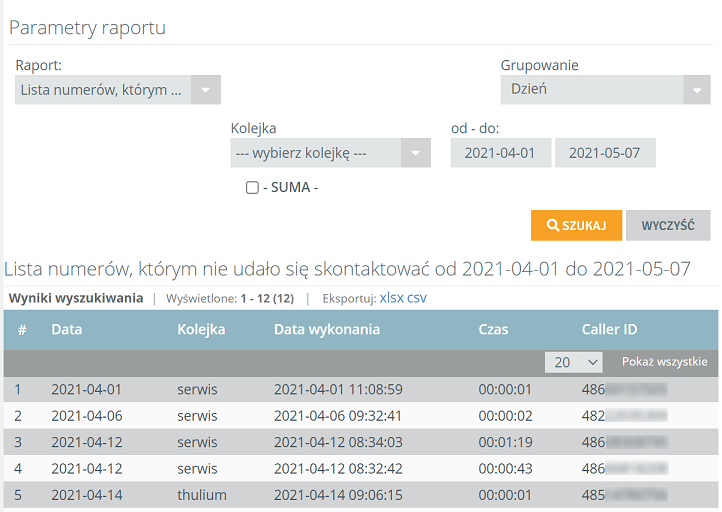Select execution date 2021-04-06 09:32:41
This screenshot has height=512, width=722.
pos(338,416)
